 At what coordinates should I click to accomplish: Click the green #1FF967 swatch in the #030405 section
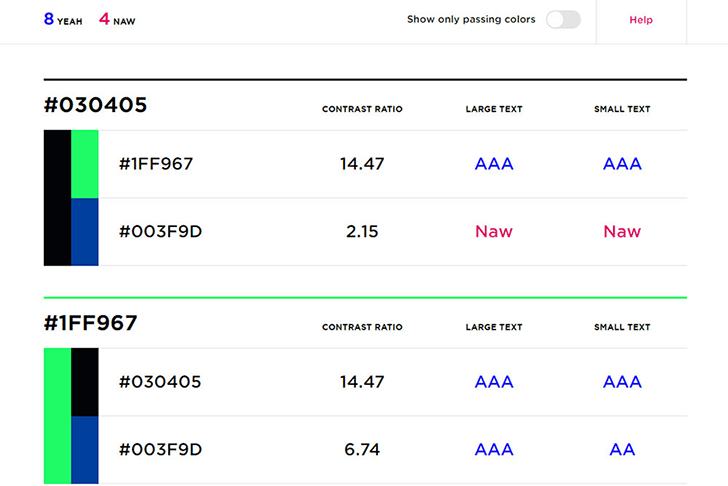[85, 164]
